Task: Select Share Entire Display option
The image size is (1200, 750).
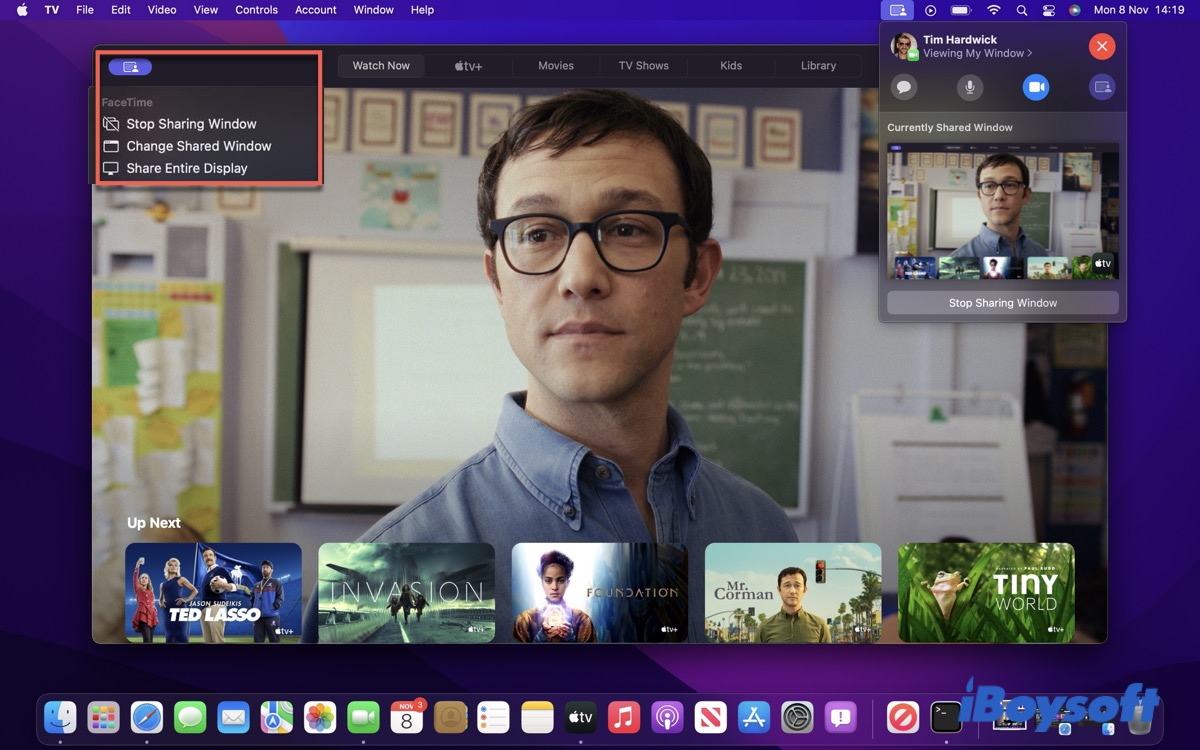Action: coord(186,168)
